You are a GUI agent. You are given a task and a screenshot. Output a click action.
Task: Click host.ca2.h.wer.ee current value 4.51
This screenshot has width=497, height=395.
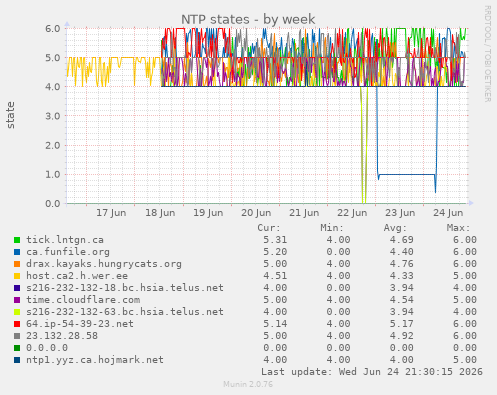coord(275,276)
